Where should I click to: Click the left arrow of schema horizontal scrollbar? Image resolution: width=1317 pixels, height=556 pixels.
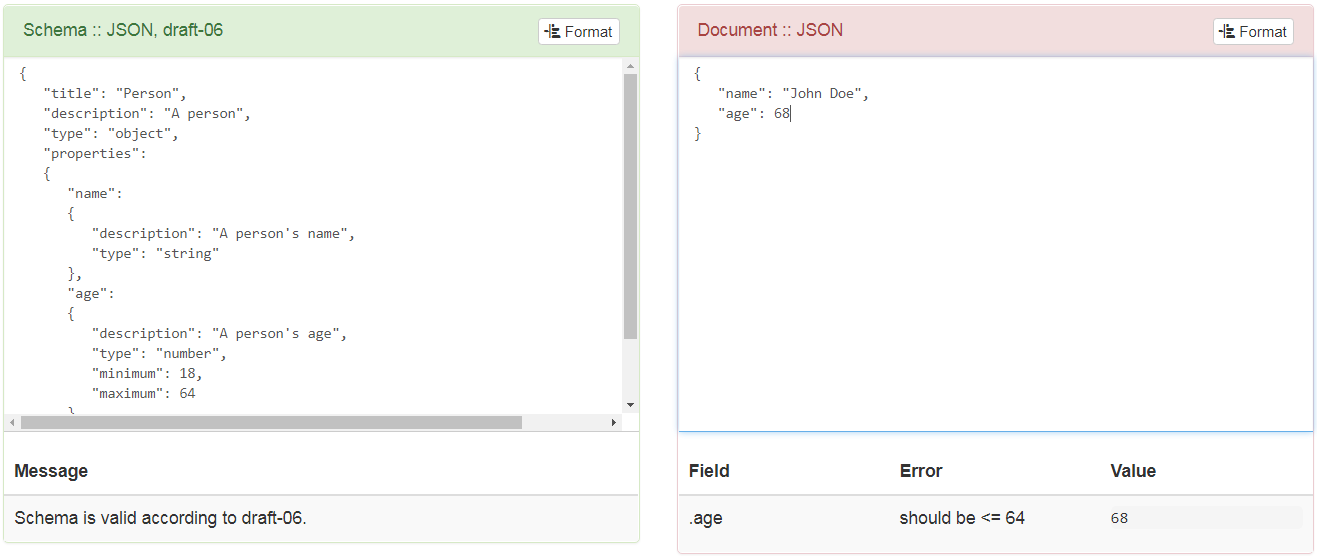click(12, 423)
